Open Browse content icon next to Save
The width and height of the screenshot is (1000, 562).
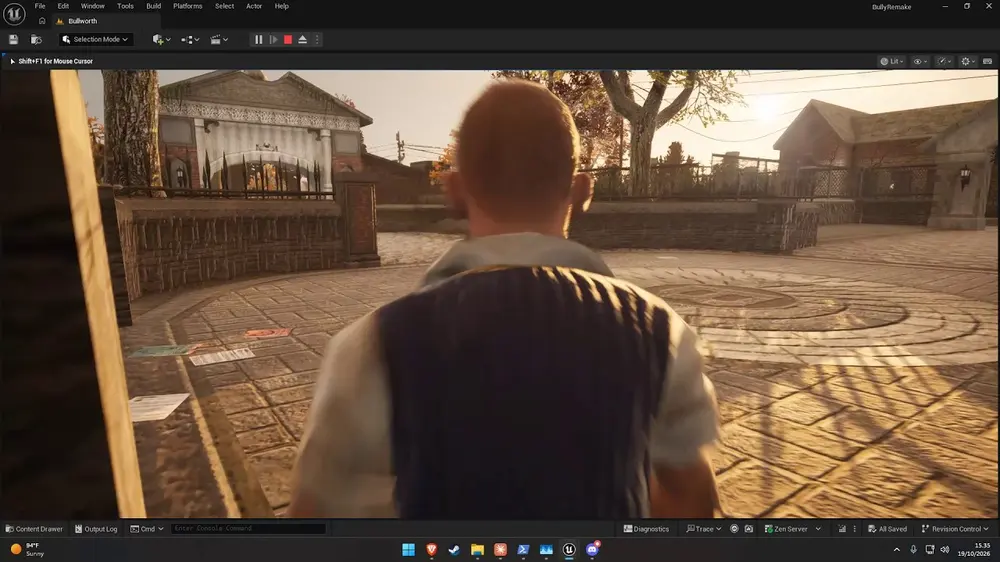click(x=36, y=40)
